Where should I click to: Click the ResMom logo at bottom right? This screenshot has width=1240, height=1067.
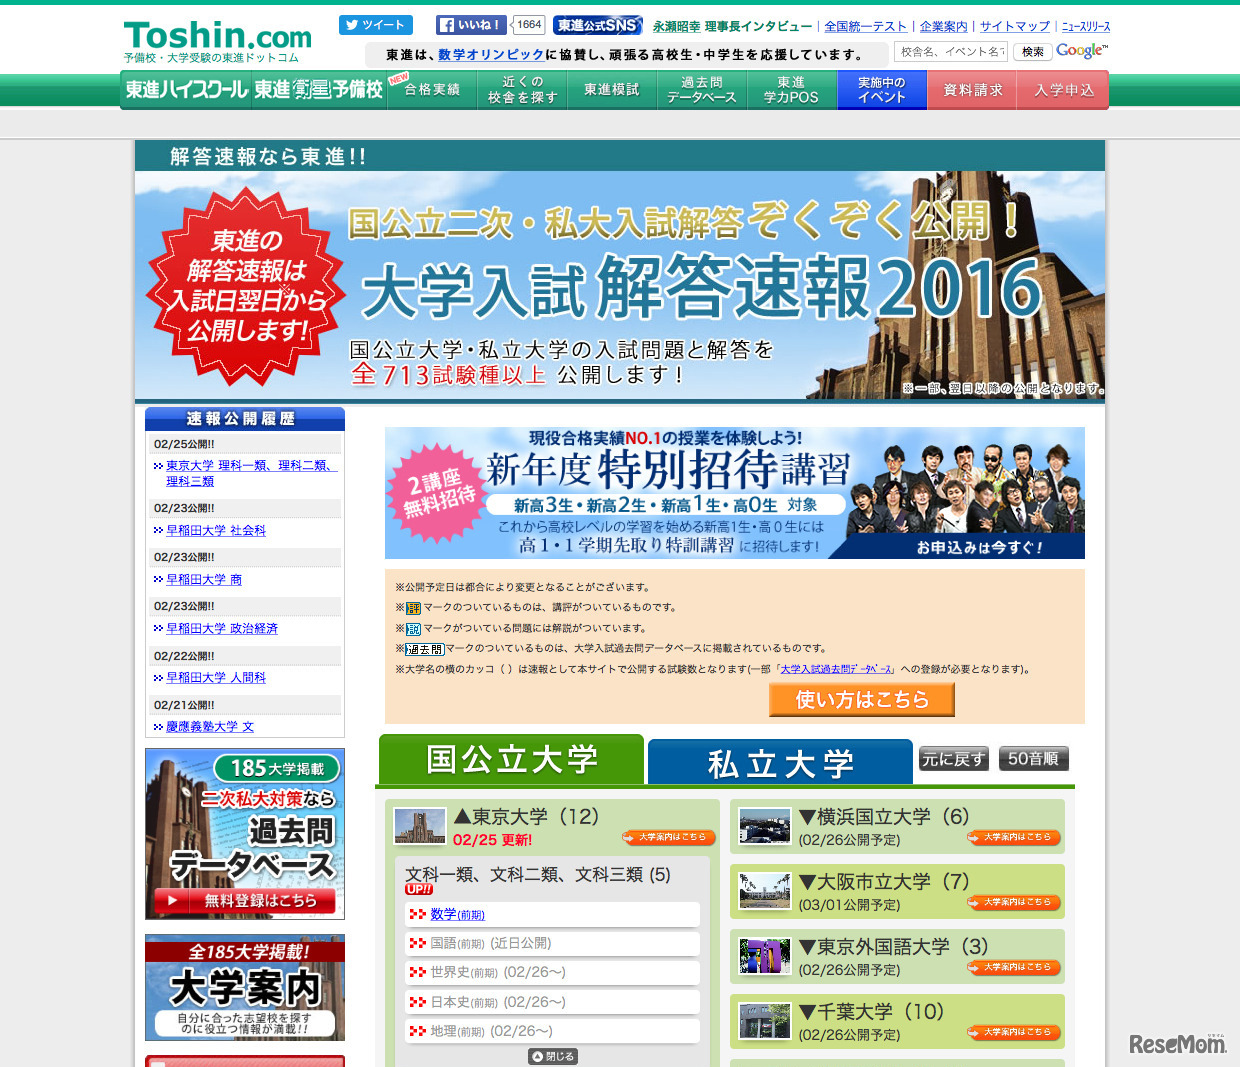[x=1180, y=1043]
